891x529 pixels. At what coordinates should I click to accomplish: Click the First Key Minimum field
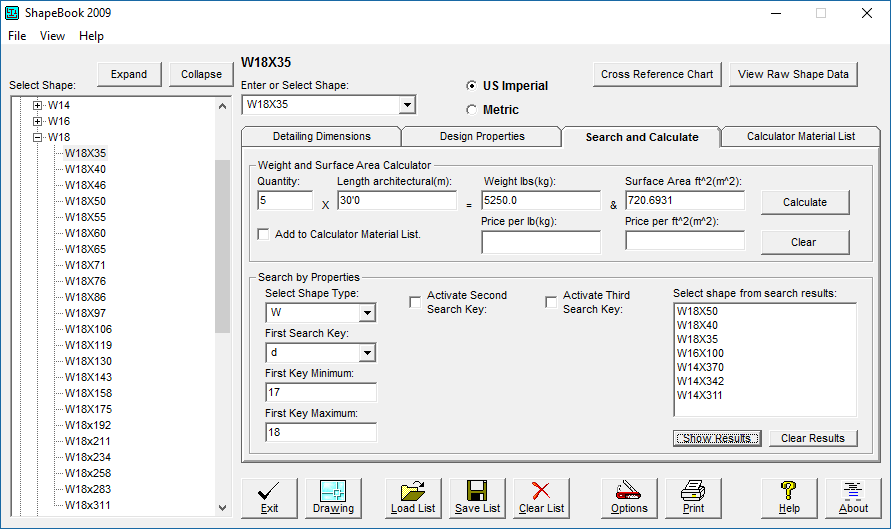tap(321, 393)
